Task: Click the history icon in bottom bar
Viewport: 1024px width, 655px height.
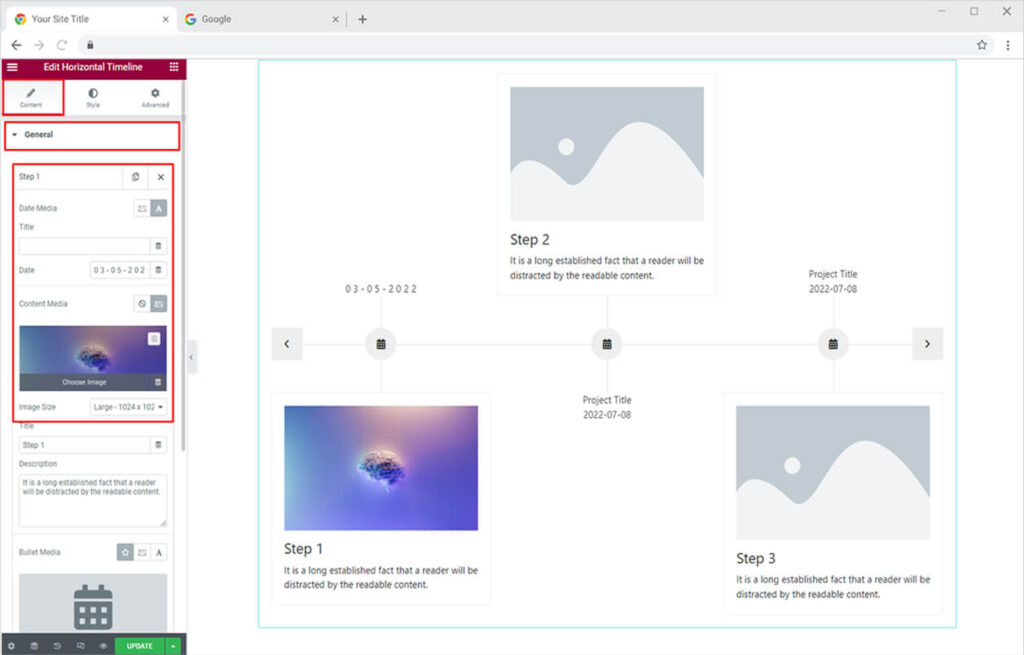Action: (x=56, y=646)
